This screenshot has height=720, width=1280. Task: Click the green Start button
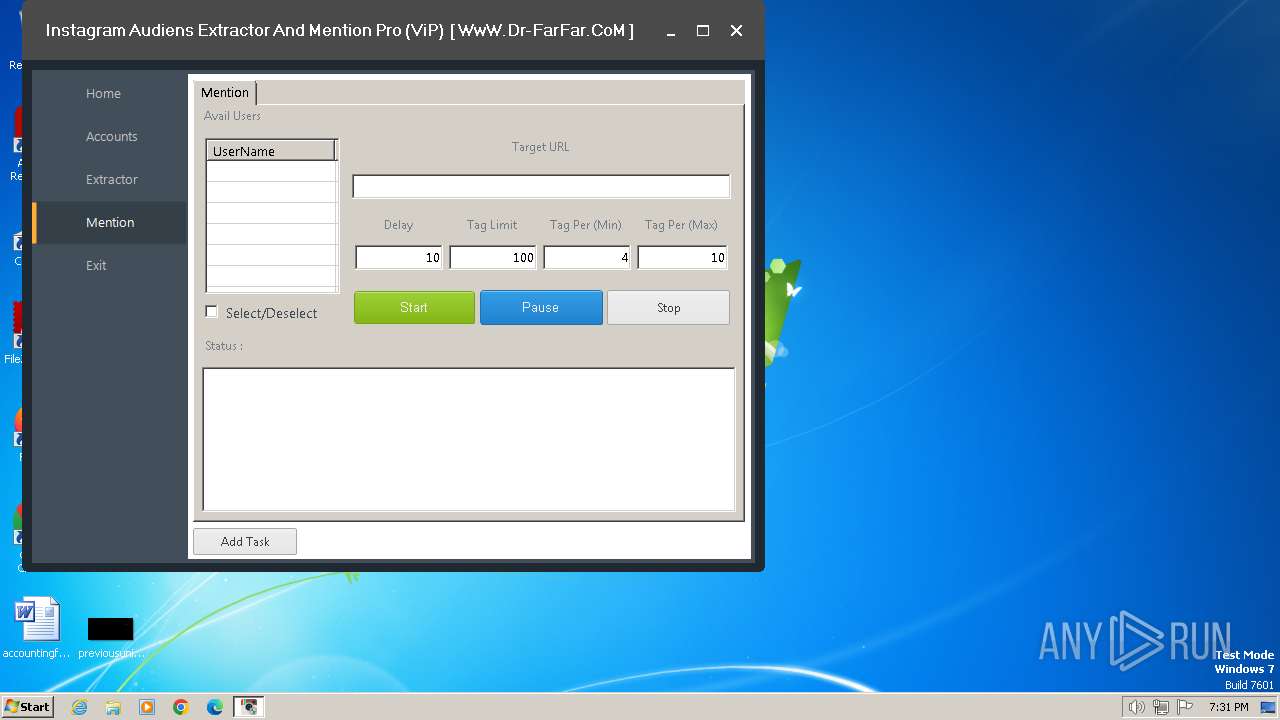414,307
